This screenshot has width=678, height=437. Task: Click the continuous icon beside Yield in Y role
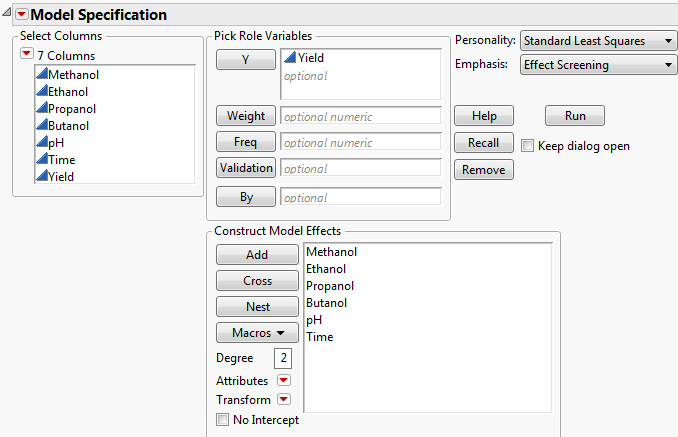coord(290,59)
